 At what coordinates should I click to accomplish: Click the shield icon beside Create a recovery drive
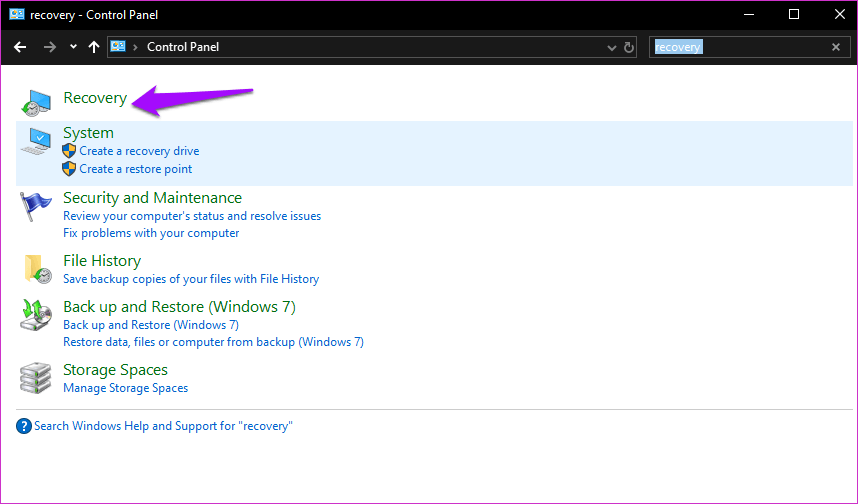pyautogui.click(x=69, y=151)
